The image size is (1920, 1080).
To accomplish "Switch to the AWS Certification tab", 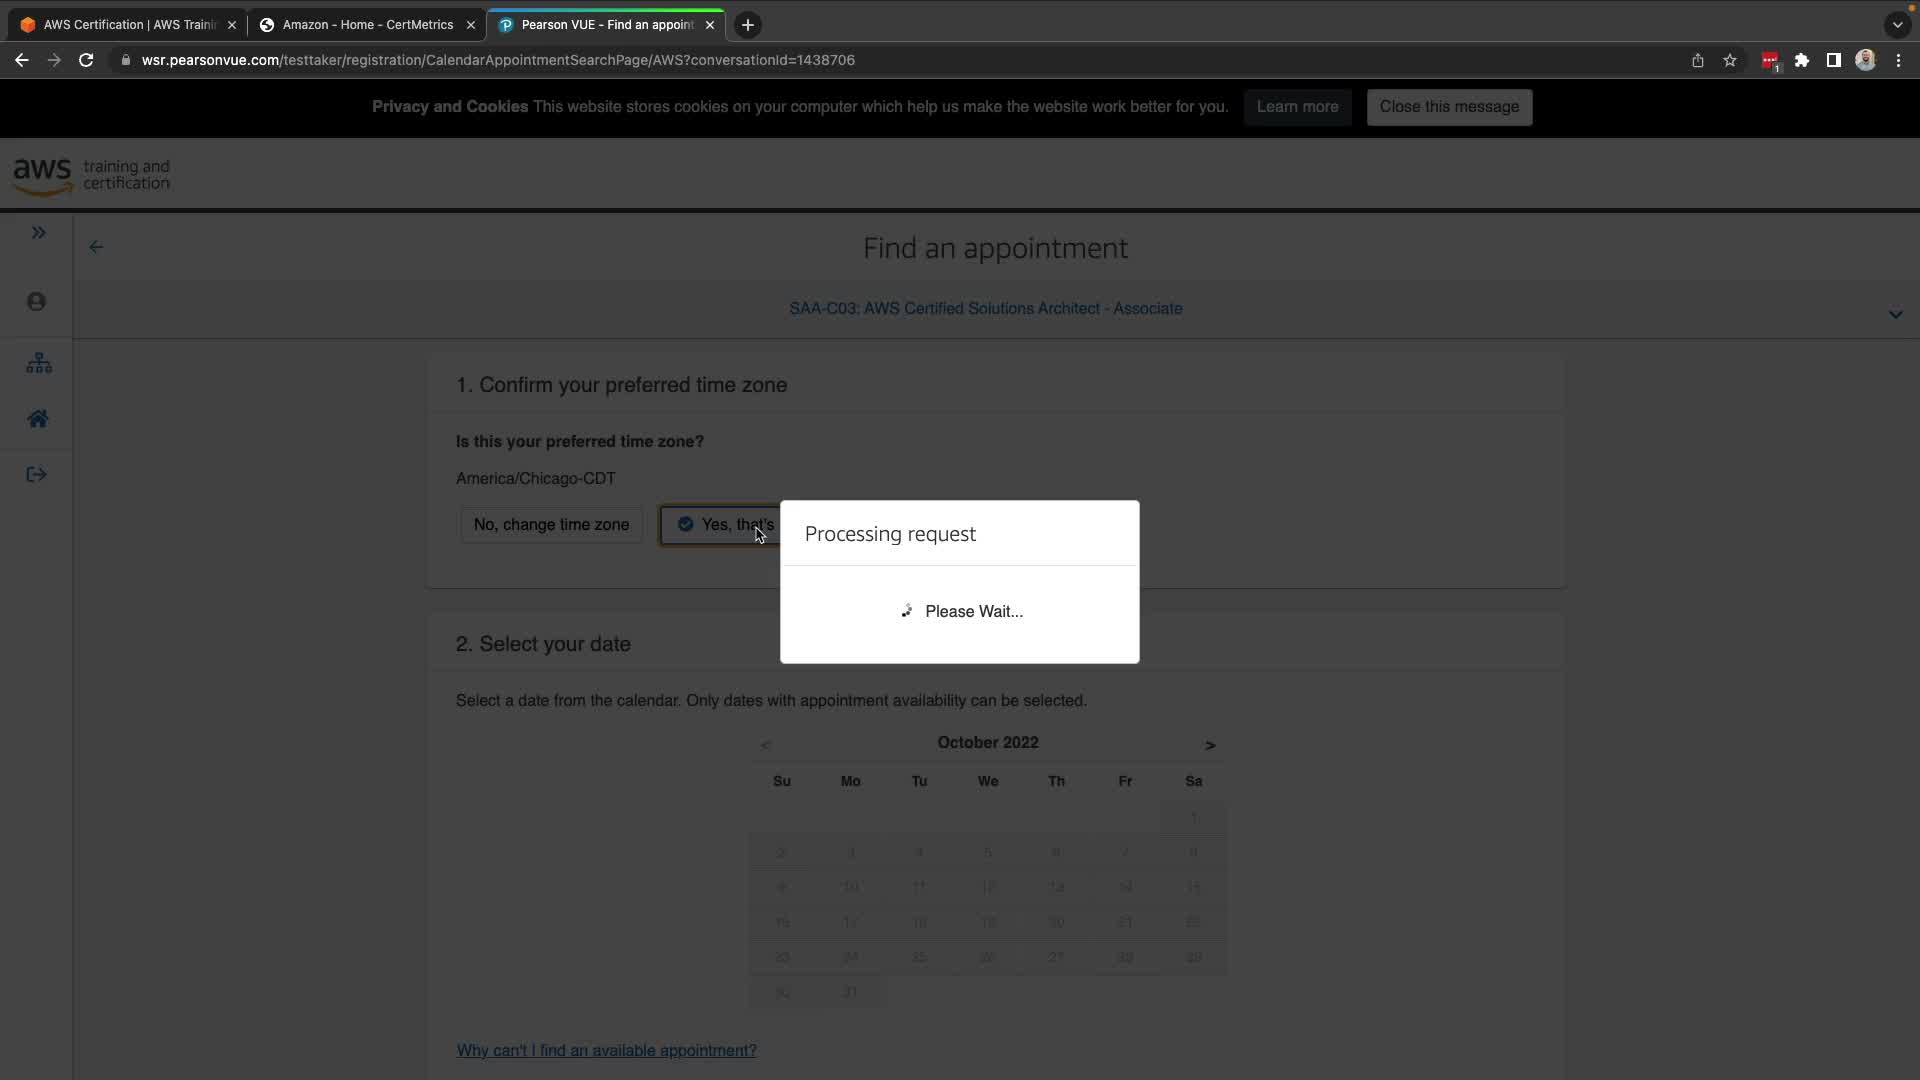I will point(128,25).
